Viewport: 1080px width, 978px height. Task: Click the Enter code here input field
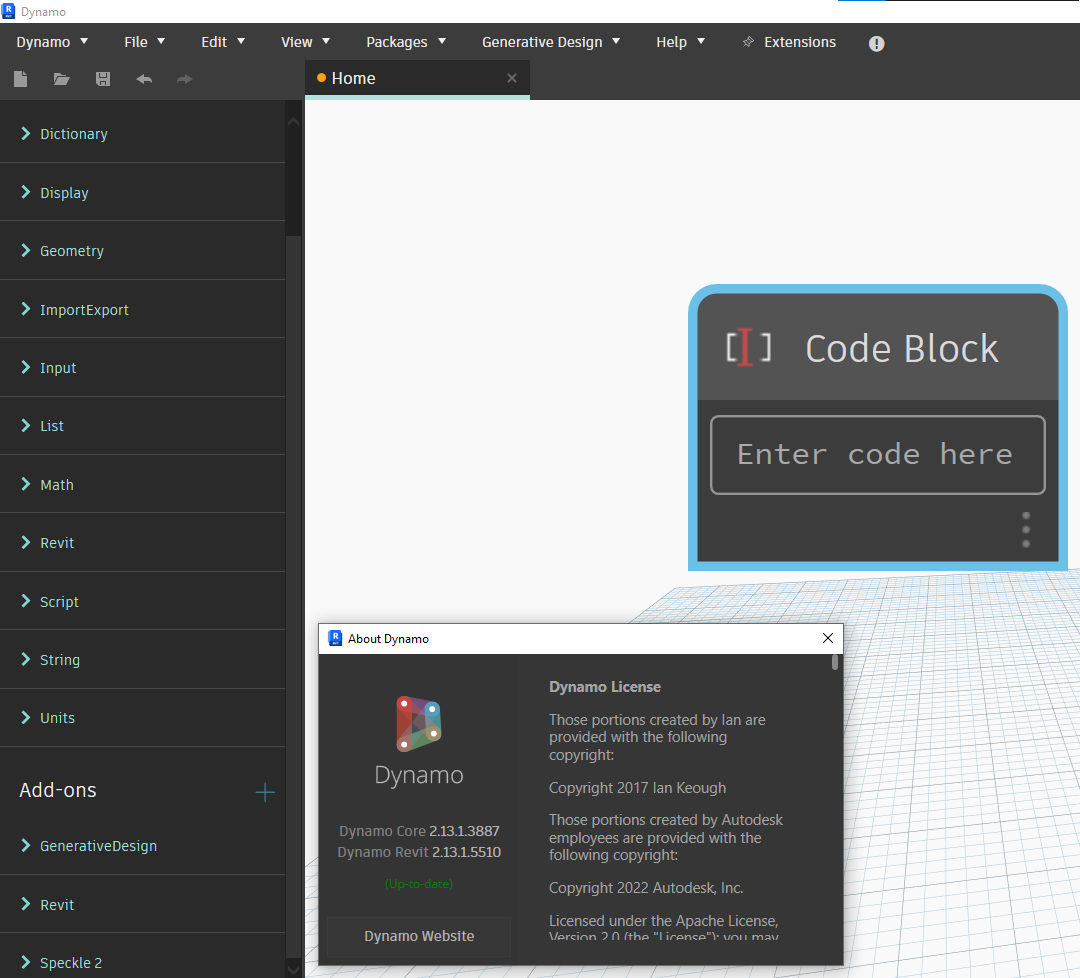(x=878, y=455)
